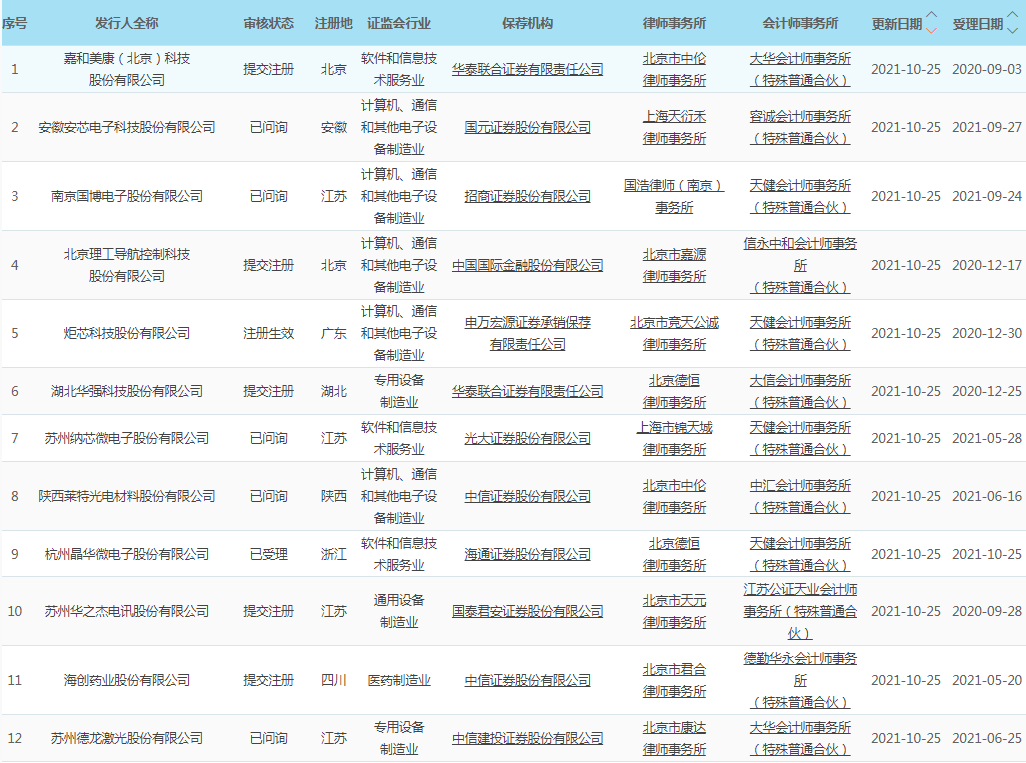Sort 受理日期 ascending with up arrow

tap(1013, 16)
